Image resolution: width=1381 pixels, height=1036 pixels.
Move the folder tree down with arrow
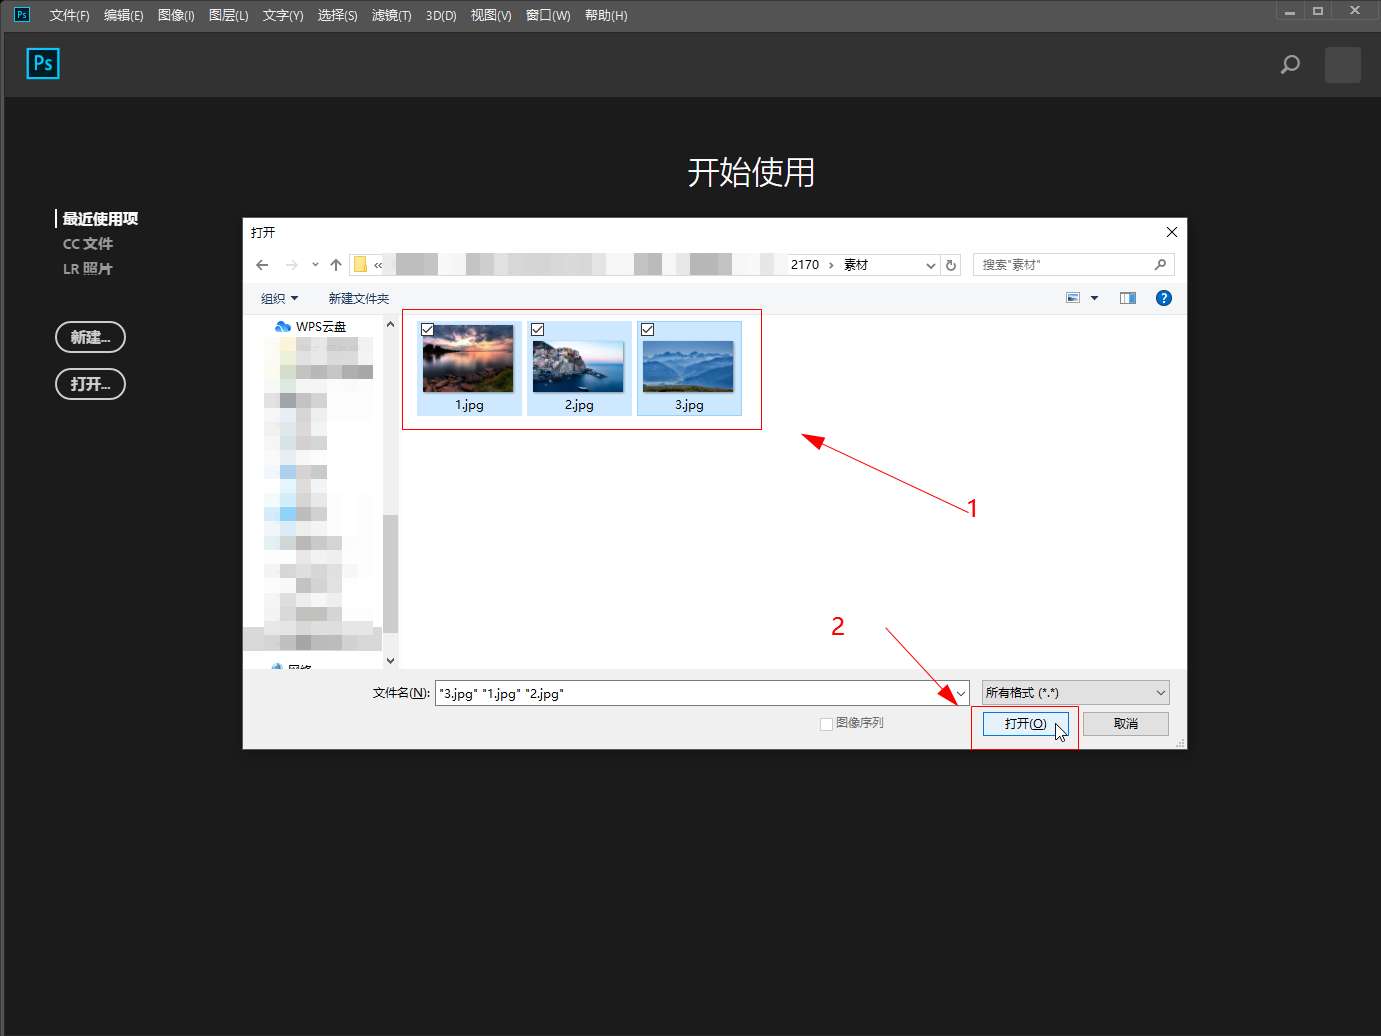coord(390,660)
